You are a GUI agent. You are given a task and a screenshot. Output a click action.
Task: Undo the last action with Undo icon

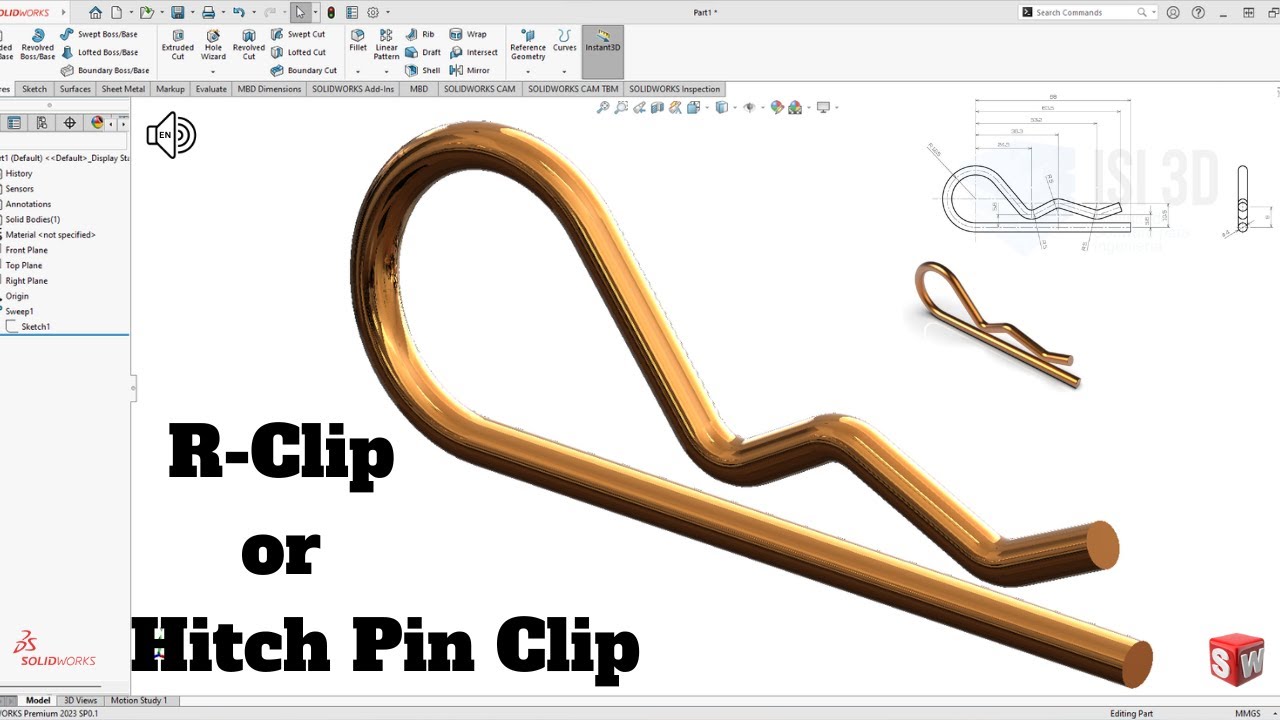click(x=238, y=13)
